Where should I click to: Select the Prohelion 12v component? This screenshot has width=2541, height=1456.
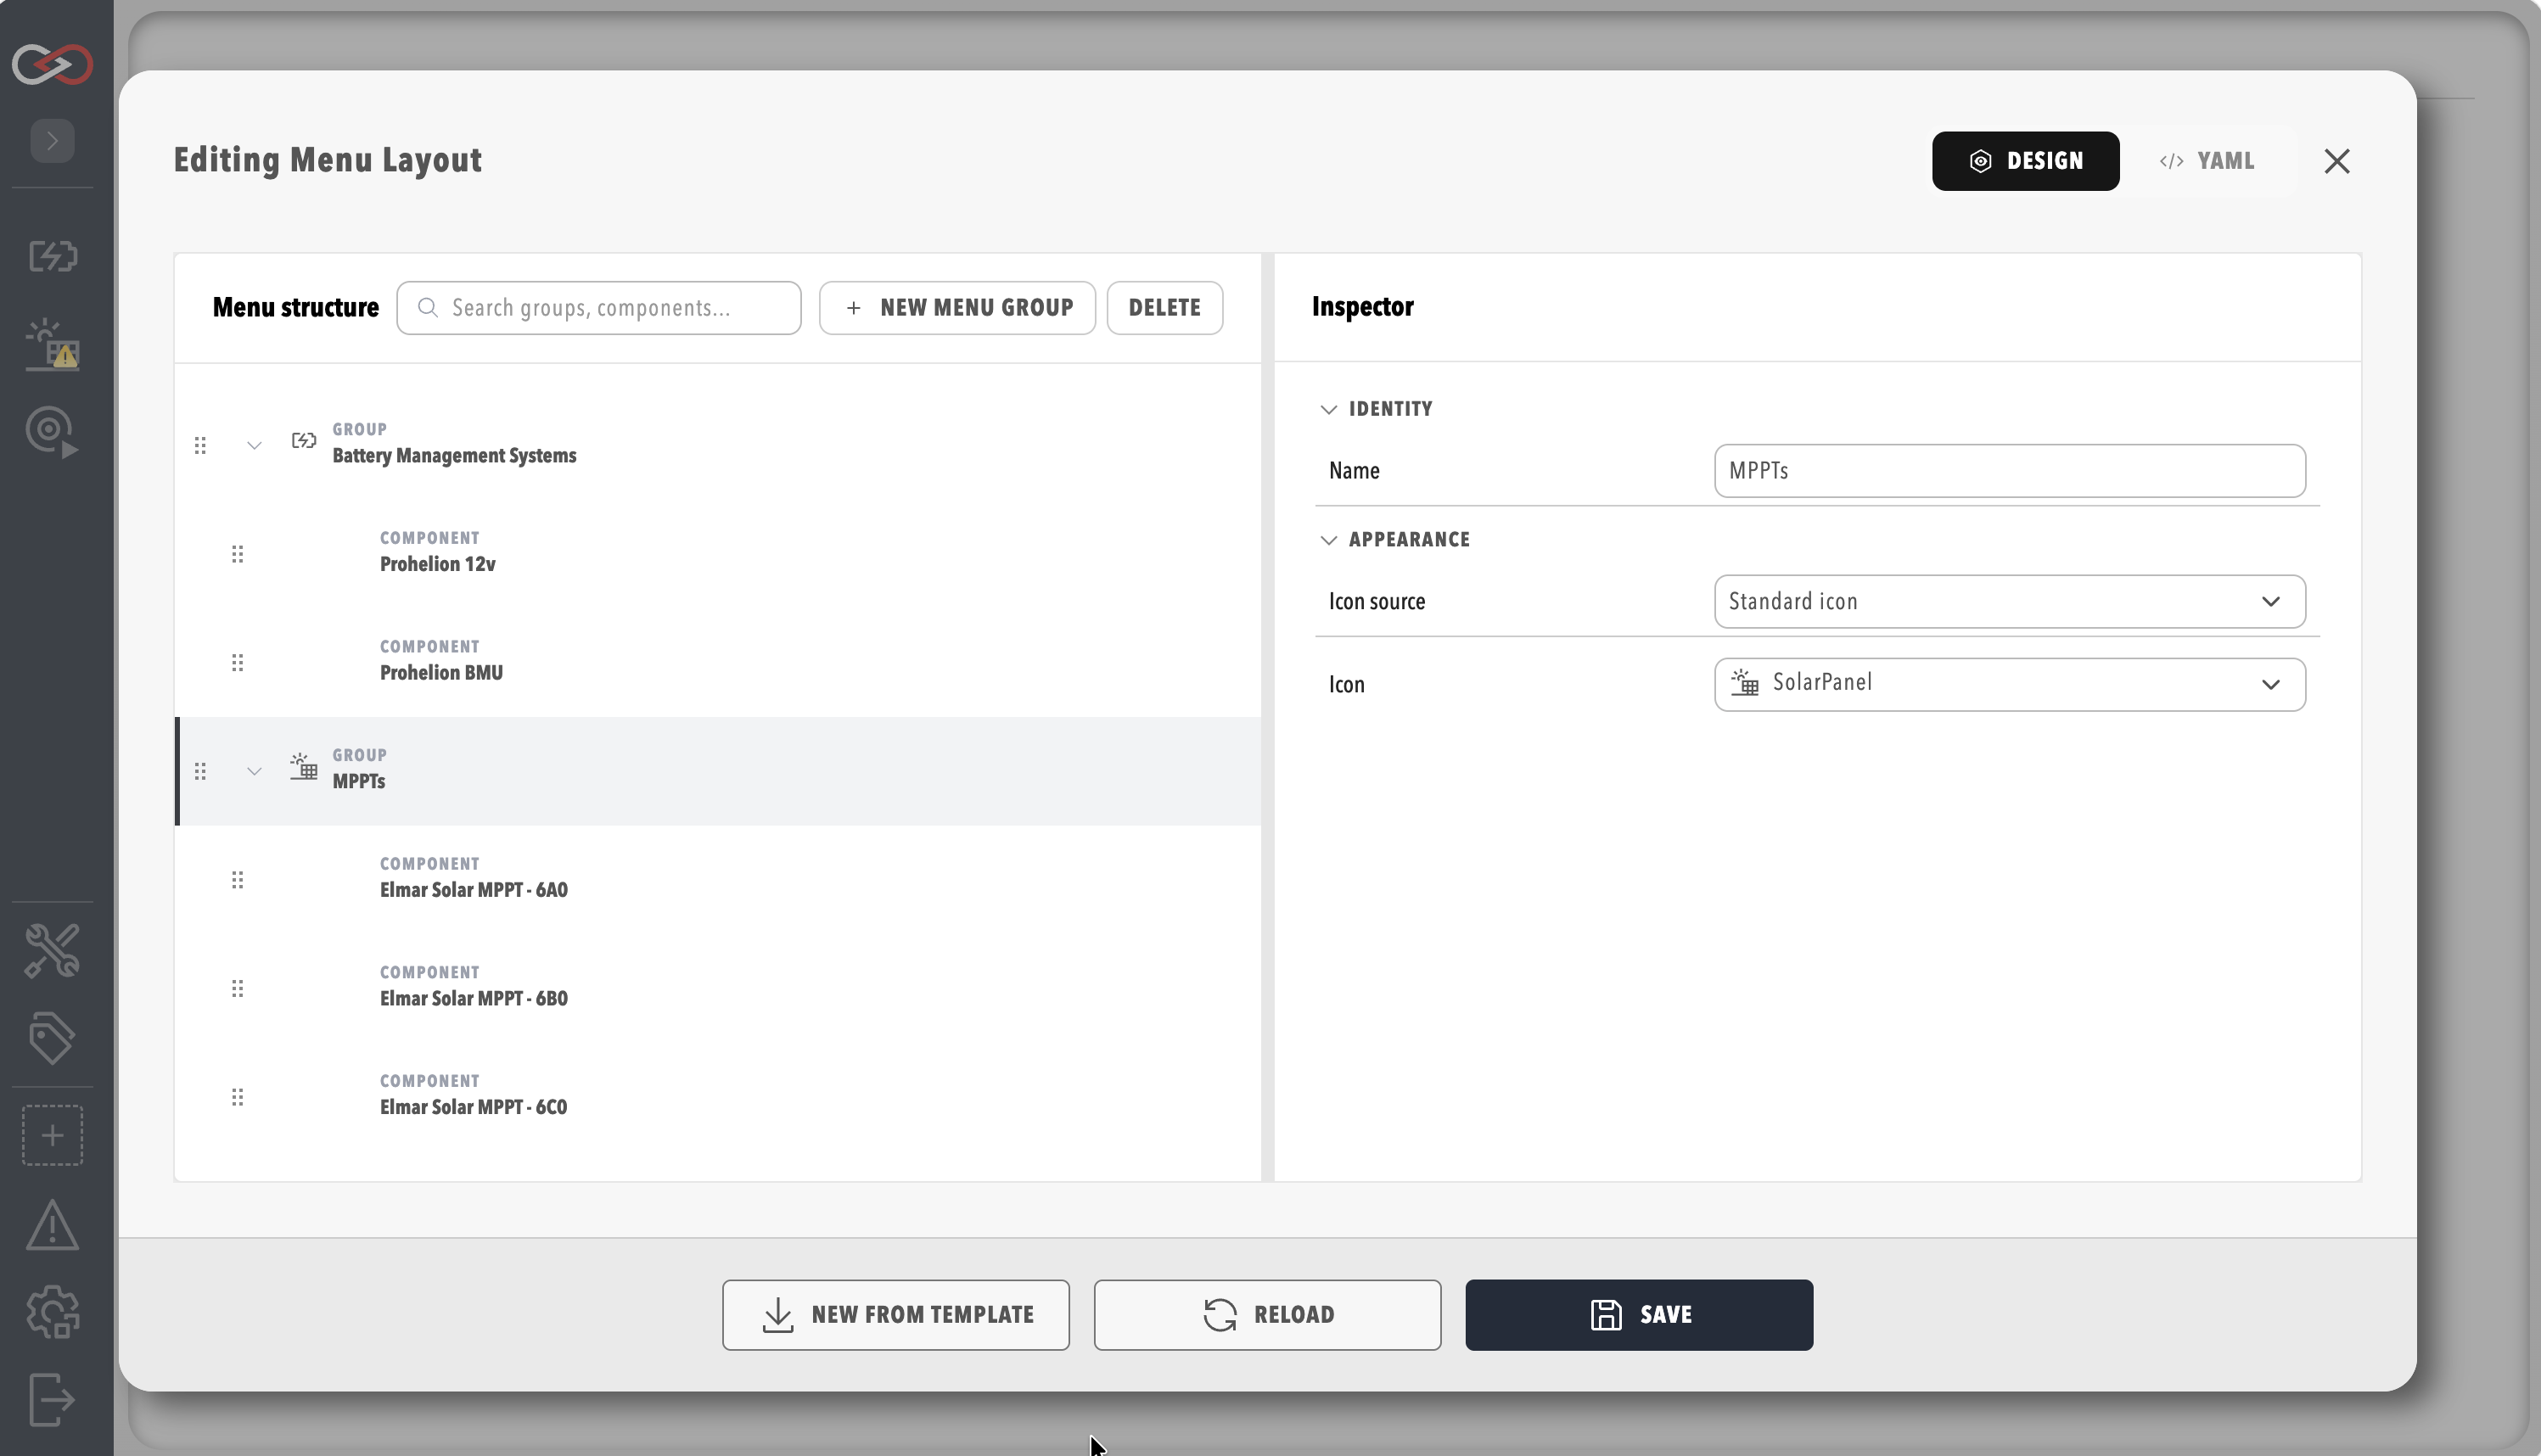pos(718,553)
